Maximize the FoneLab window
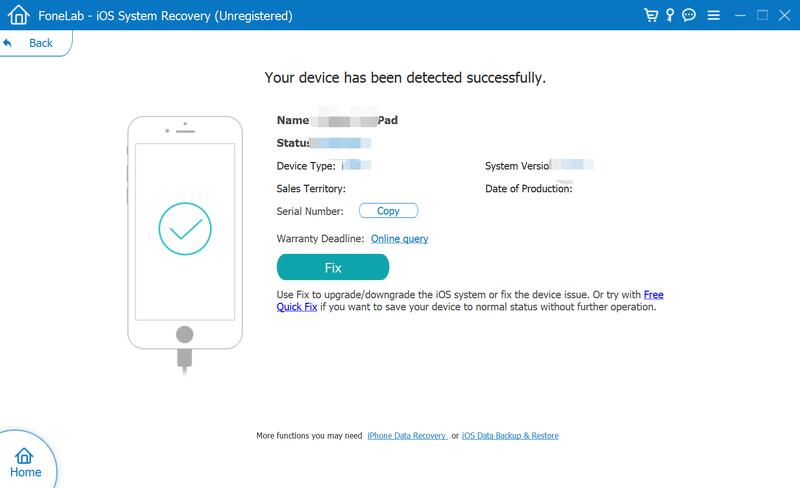 pos(762,15)
